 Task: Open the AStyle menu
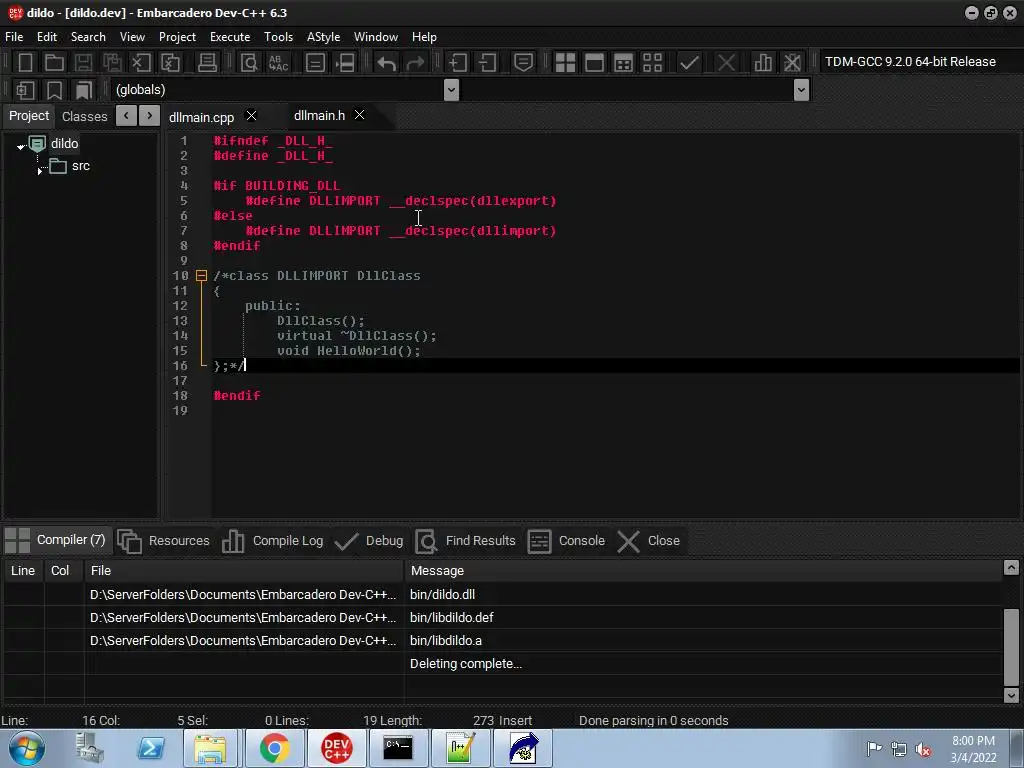pos(323,37)
